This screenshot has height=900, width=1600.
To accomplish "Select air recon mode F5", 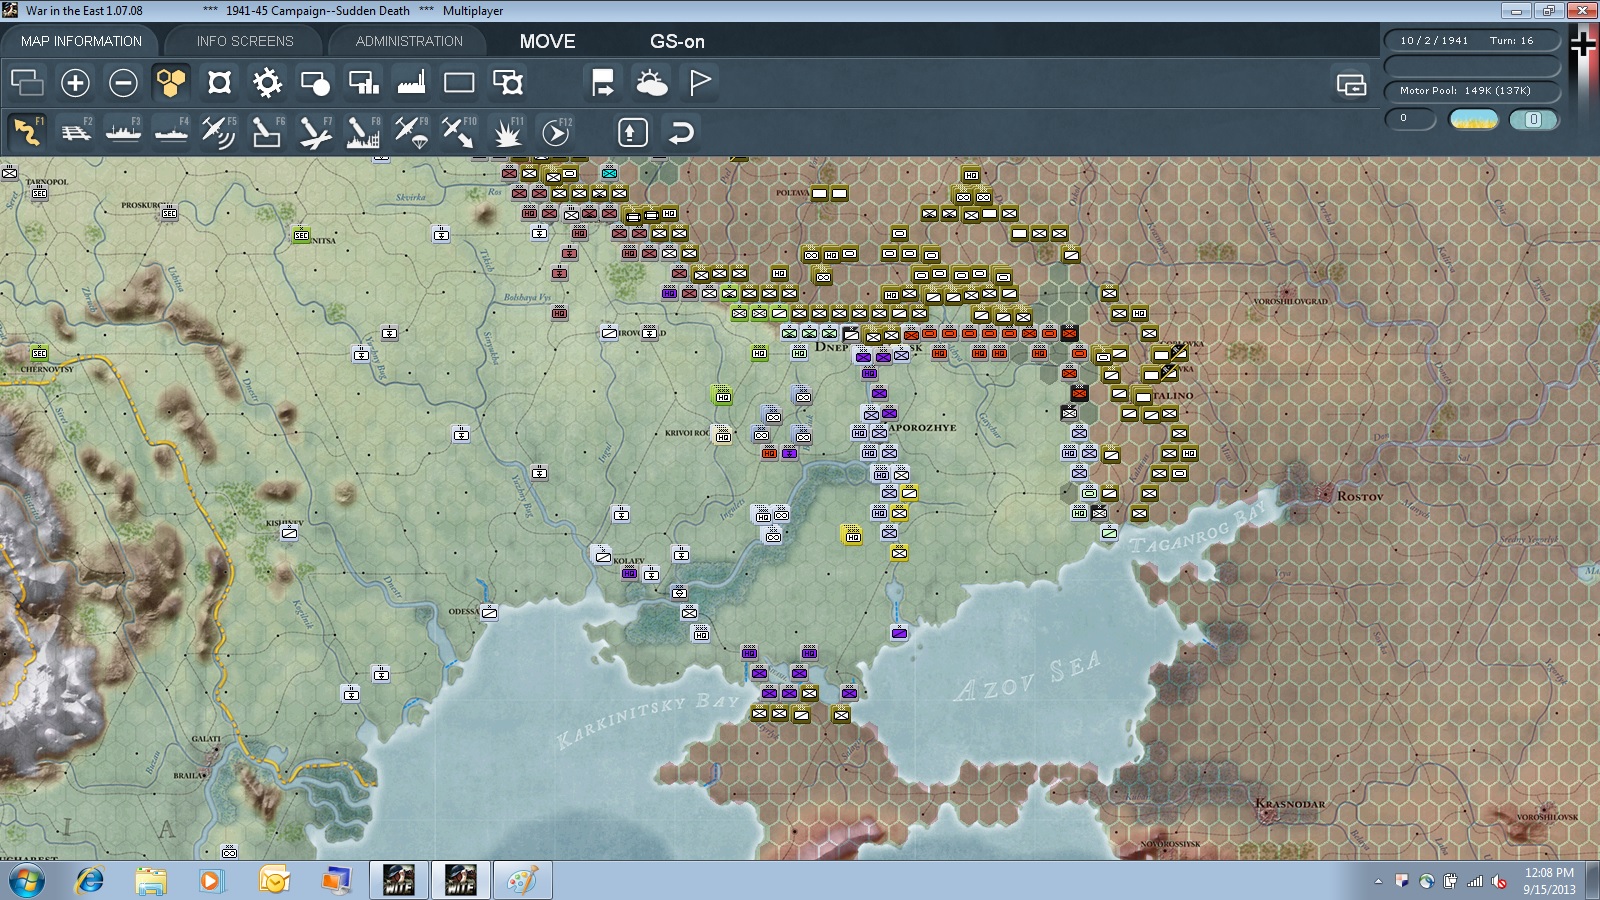I will pos(219,132).
